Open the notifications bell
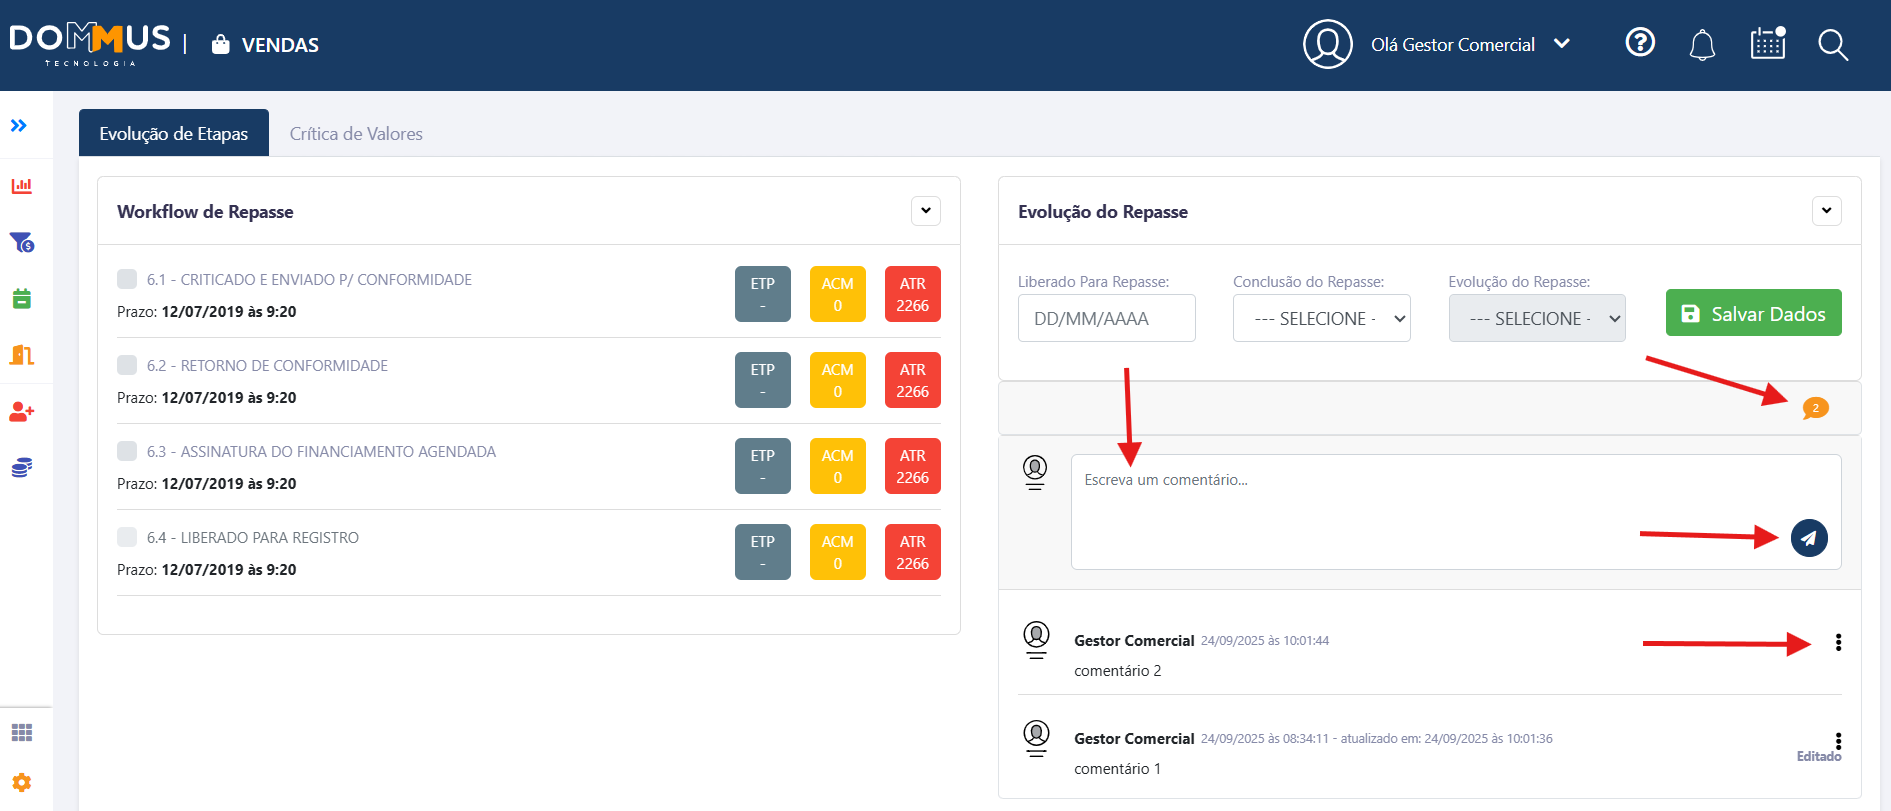Viewport: 1891px width, 811px height. (1702, 45)
